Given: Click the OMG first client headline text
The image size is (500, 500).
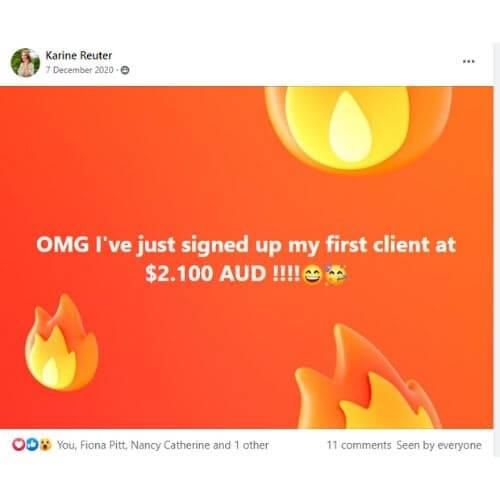Looking at the screenshot, I should [246, 245].
